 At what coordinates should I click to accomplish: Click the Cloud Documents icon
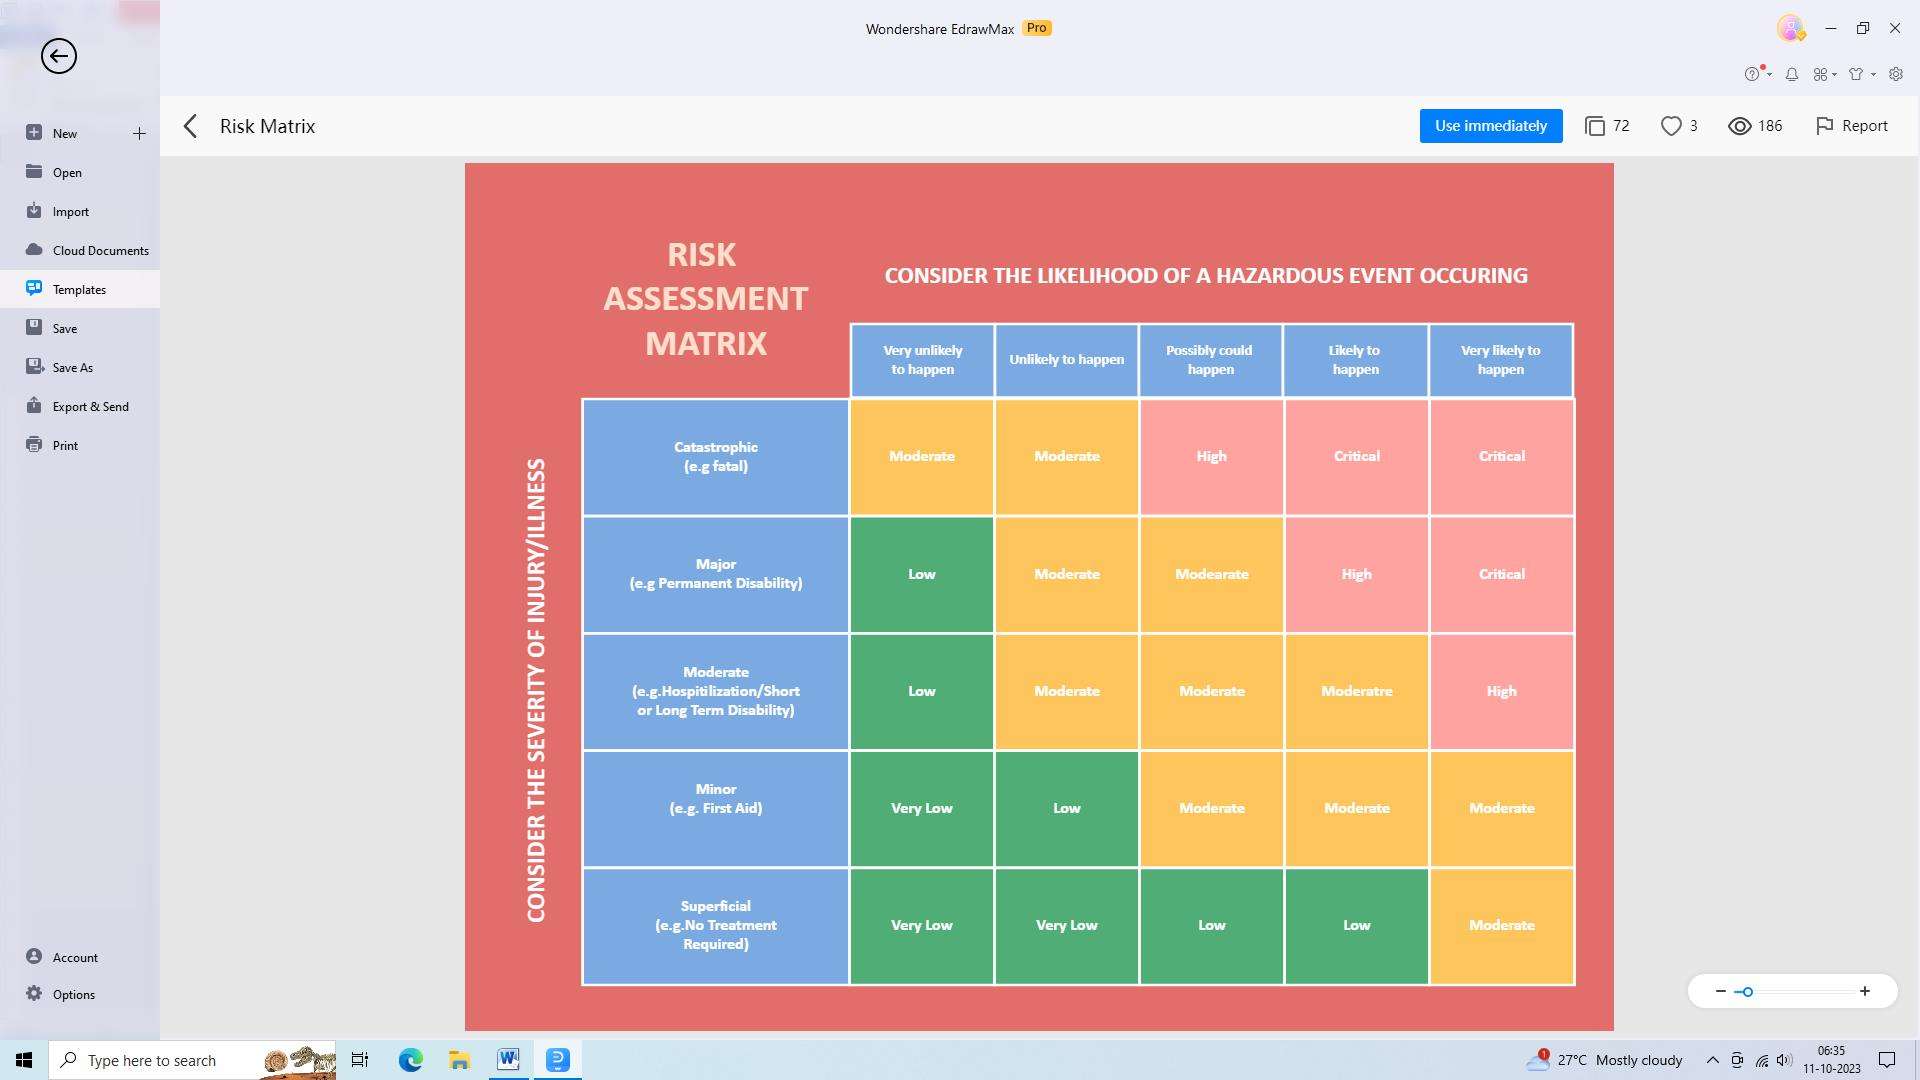(34, 249)
